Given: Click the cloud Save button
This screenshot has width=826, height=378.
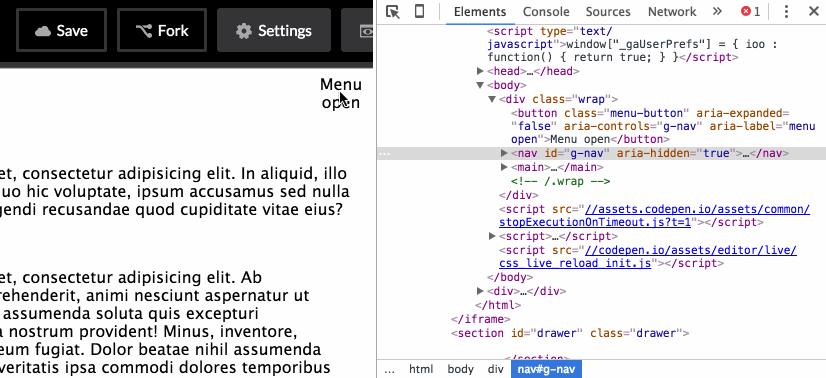Looking at the screenshot, I should (x=62, y=31).
